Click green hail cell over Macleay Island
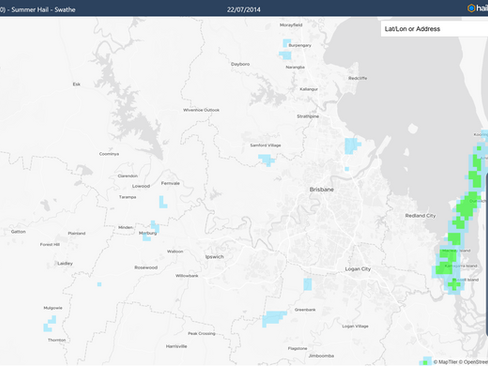Viewport: 488px width, 366px height. click(x=448, y=256)
